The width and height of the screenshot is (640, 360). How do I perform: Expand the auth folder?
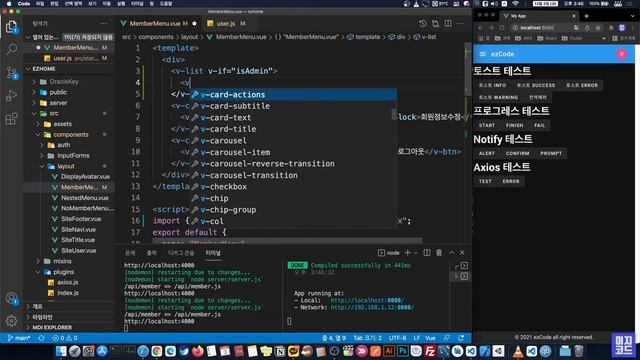pyautogui.click(x=63, y=145)
